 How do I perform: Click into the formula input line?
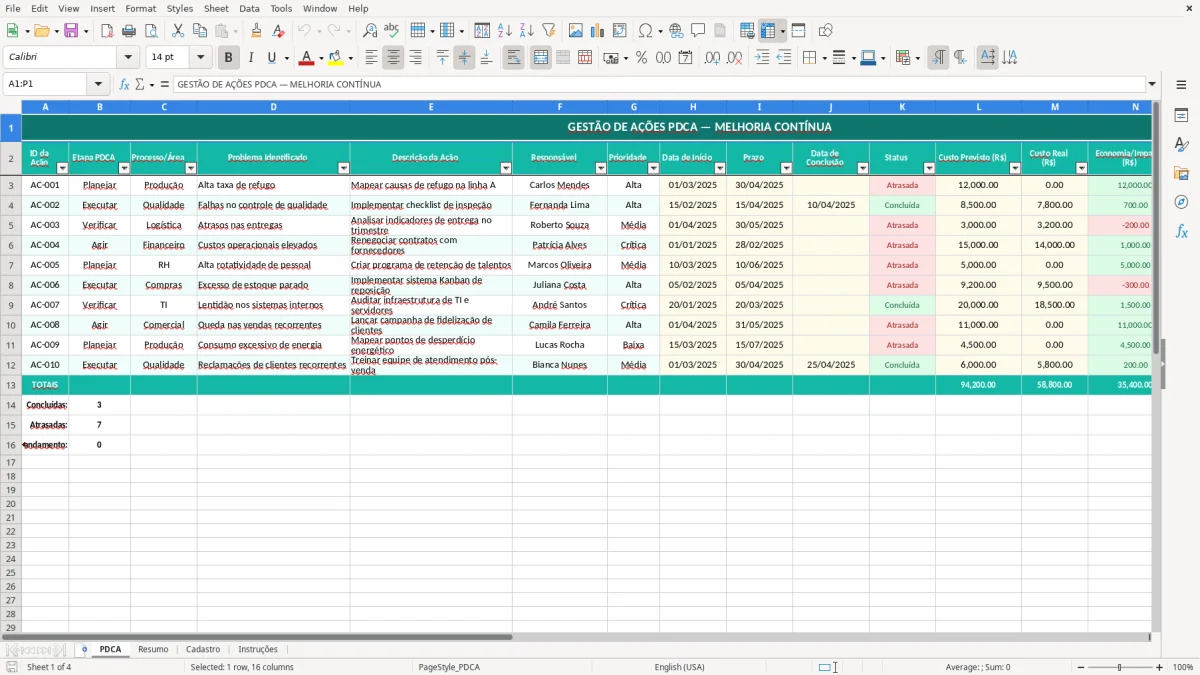(659, 84)
